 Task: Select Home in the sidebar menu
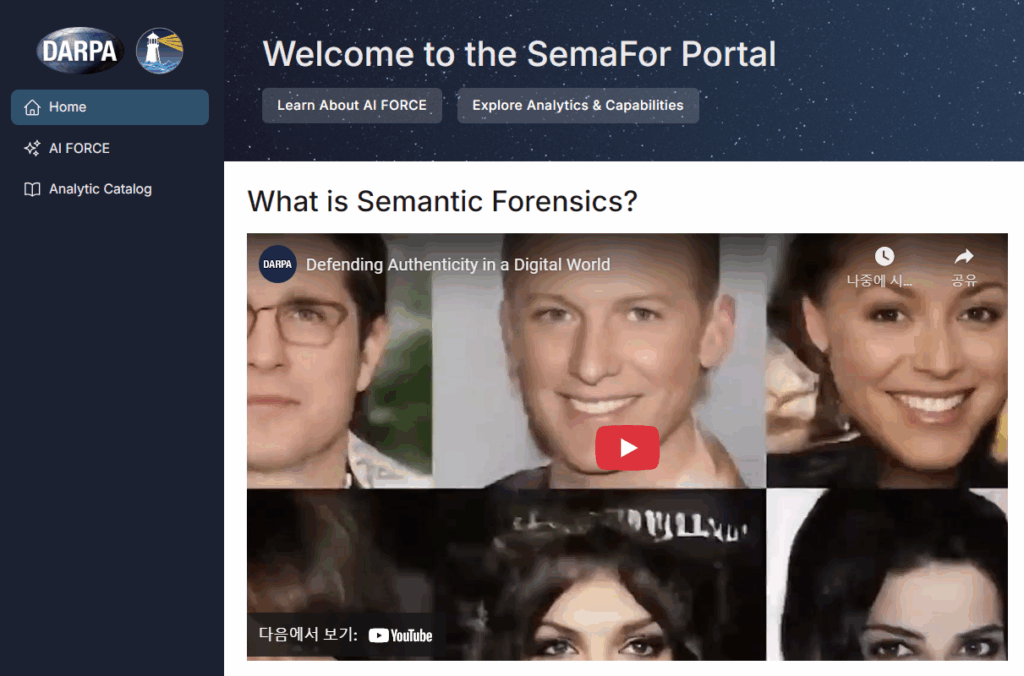point(110,107)
